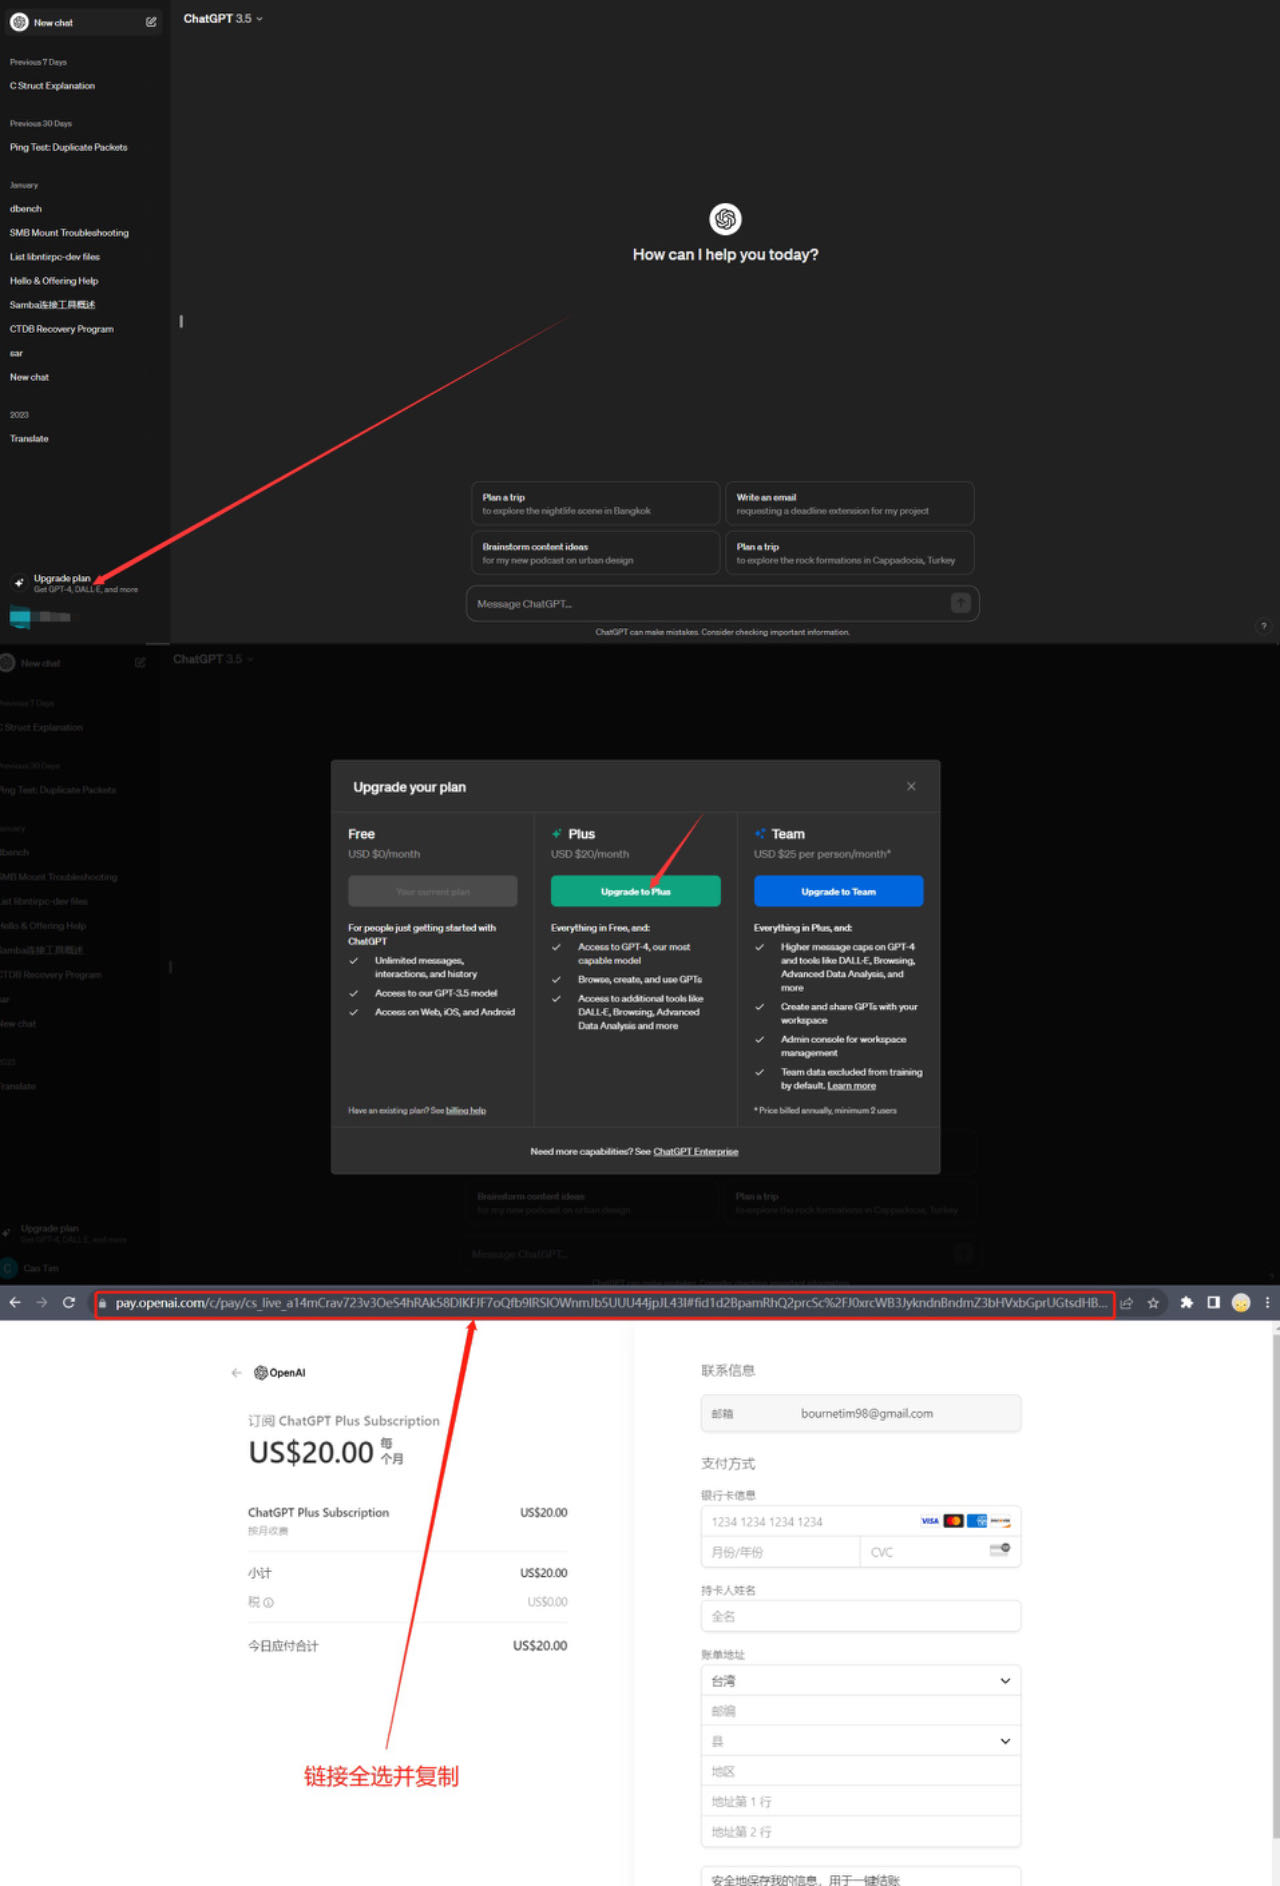1280x1886 pixels.
Task: Expand the ChatGPT 3.5 model dropdown
Action: (x=223, y=18)
